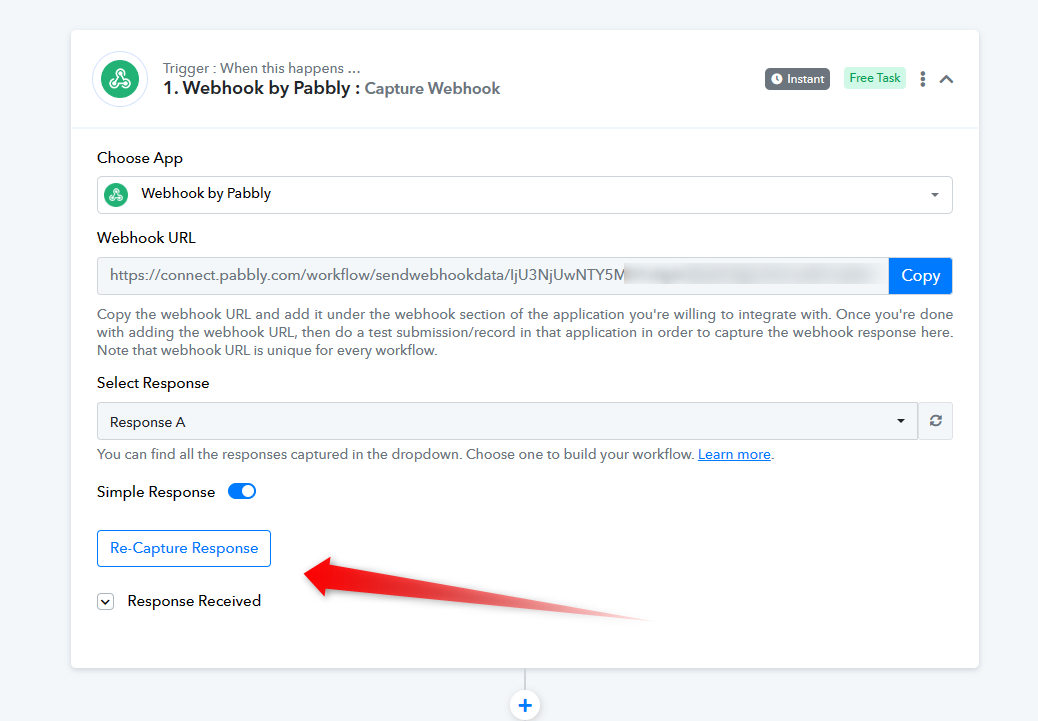Click the Instant clock badge
The width and height of the screenshot is (1038, 721).
point(797,79)
